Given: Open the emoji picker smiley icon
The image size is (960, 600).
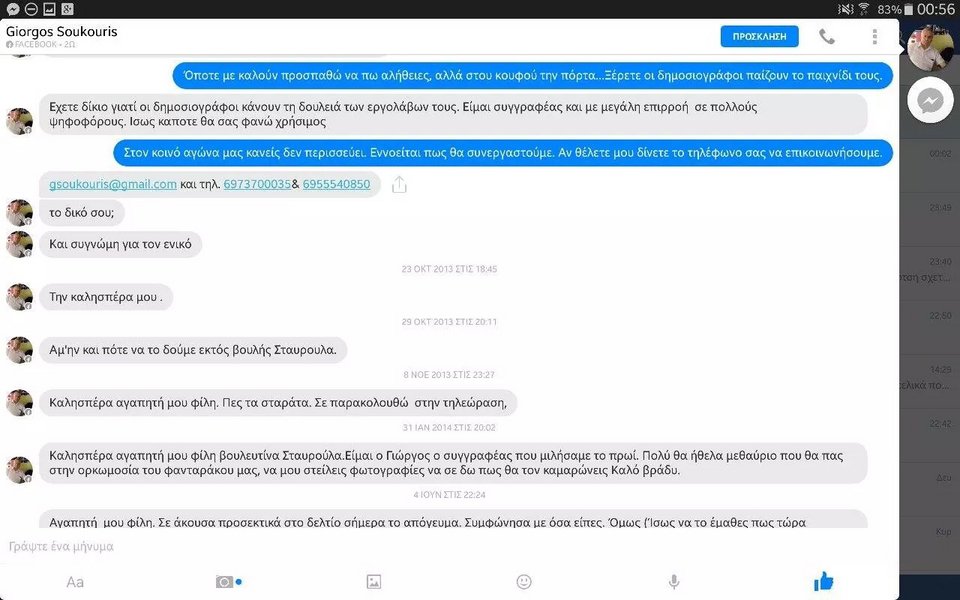Looking at the screenshot, I should (524, 581).
